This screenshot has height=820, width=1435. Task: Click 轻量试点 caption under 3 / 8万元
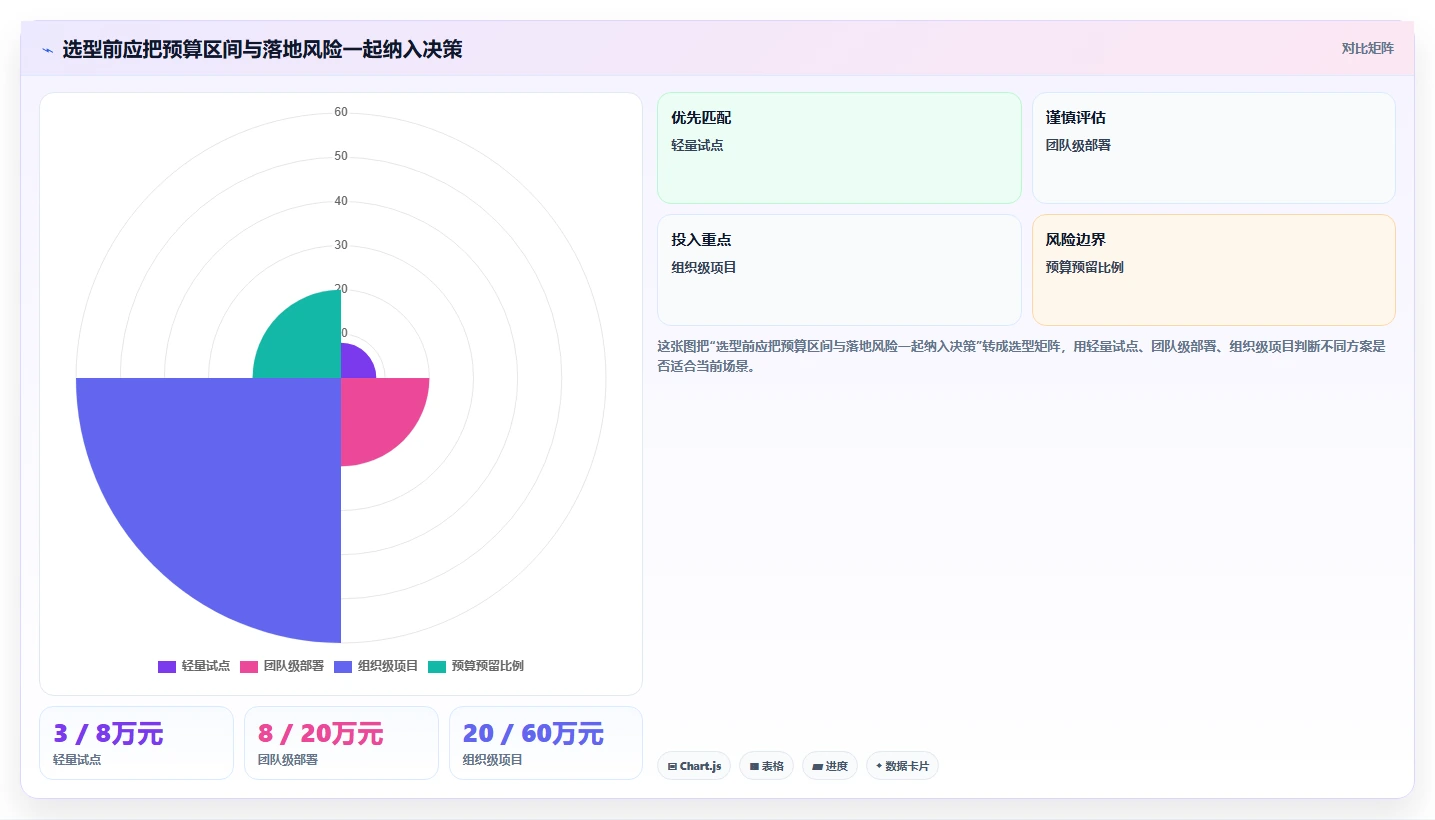(x=77, y=760)
